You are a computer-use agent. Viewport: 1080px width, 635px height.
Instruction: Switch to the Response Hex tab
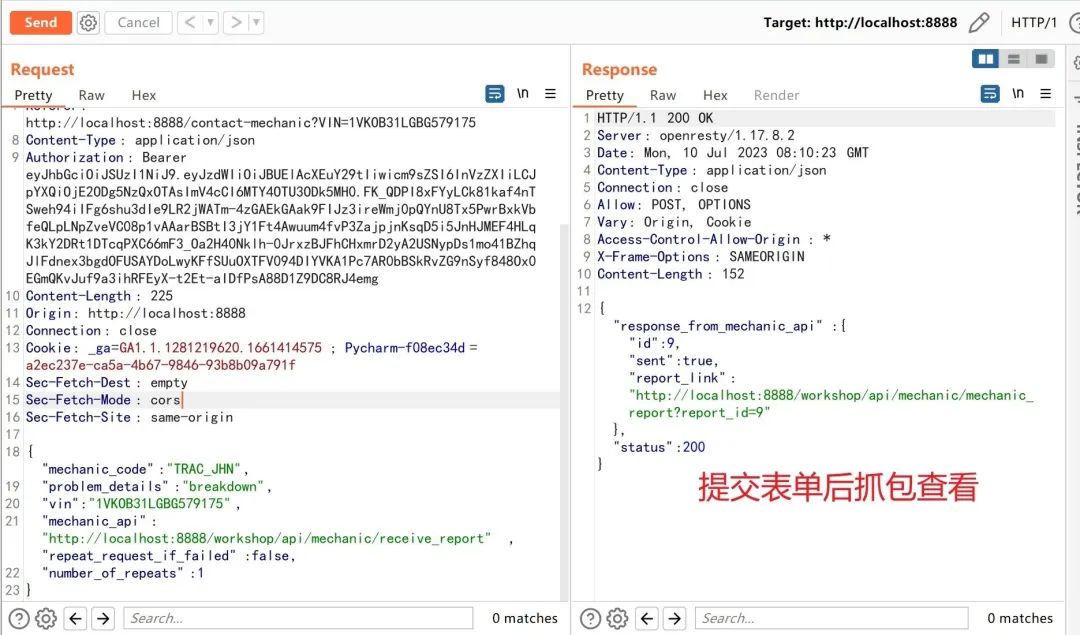[715, 95]
